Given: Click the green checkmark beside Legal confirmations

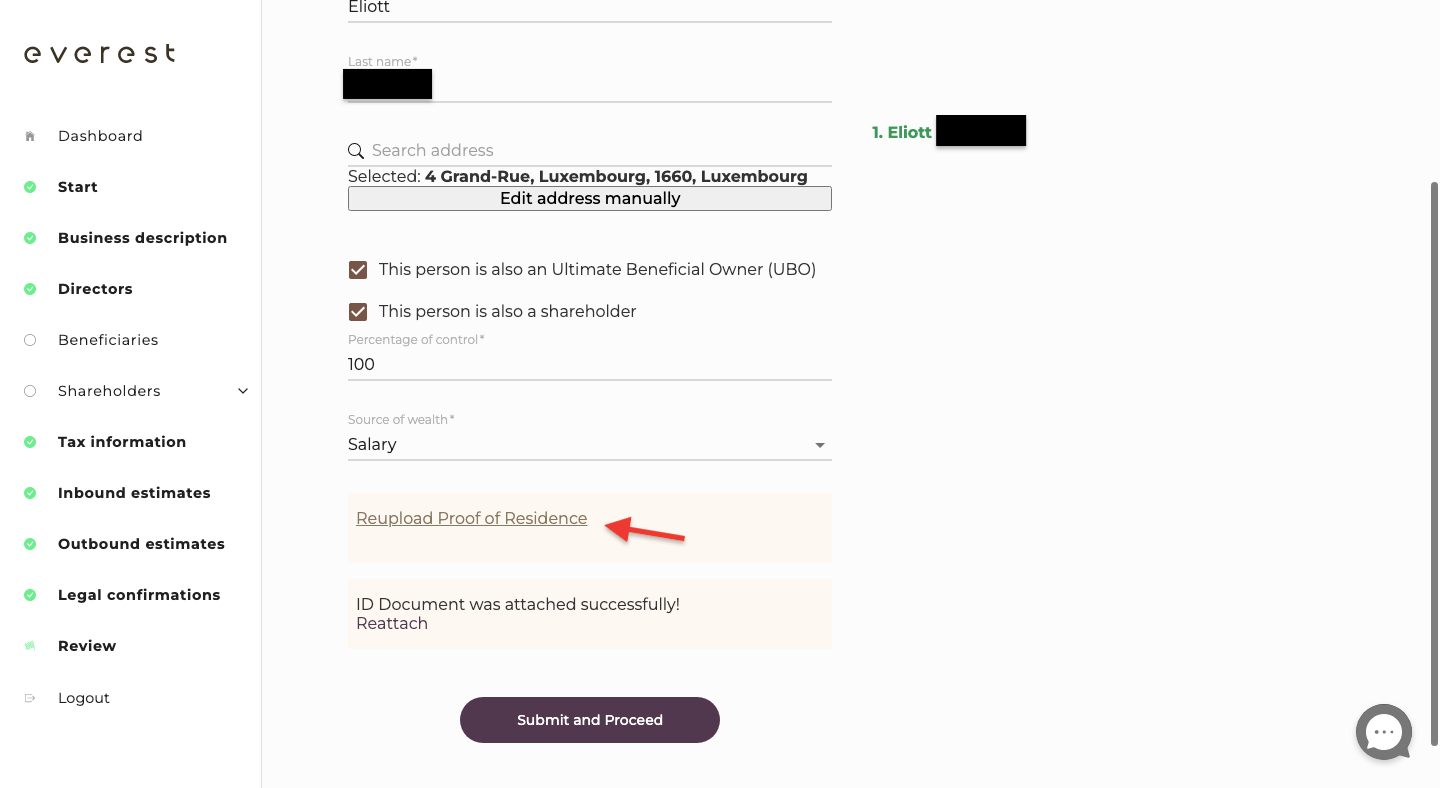Looking at the screenshot, I should point(29,594).
